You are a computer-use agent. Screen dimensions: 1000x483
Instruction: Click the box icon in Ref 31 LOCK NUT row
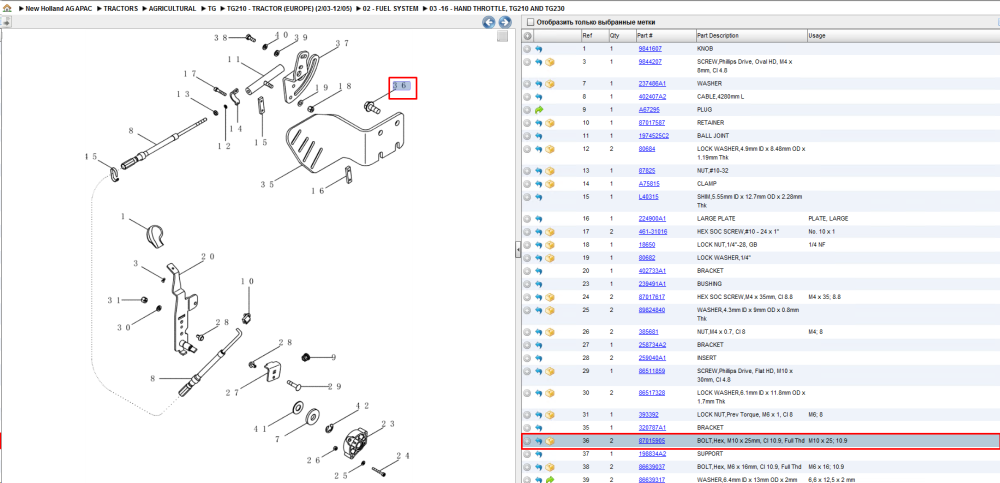click(x=549, y=415)
